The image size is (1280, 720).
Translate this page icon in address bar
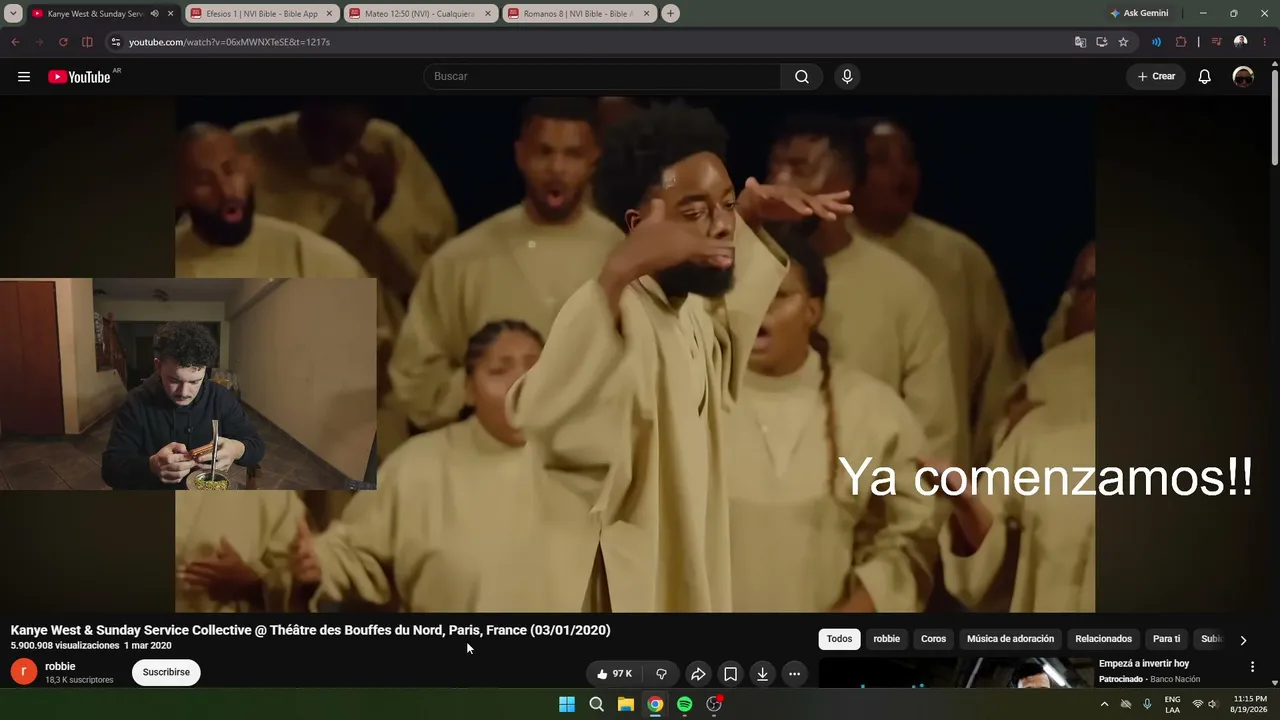pos(1080,42)
